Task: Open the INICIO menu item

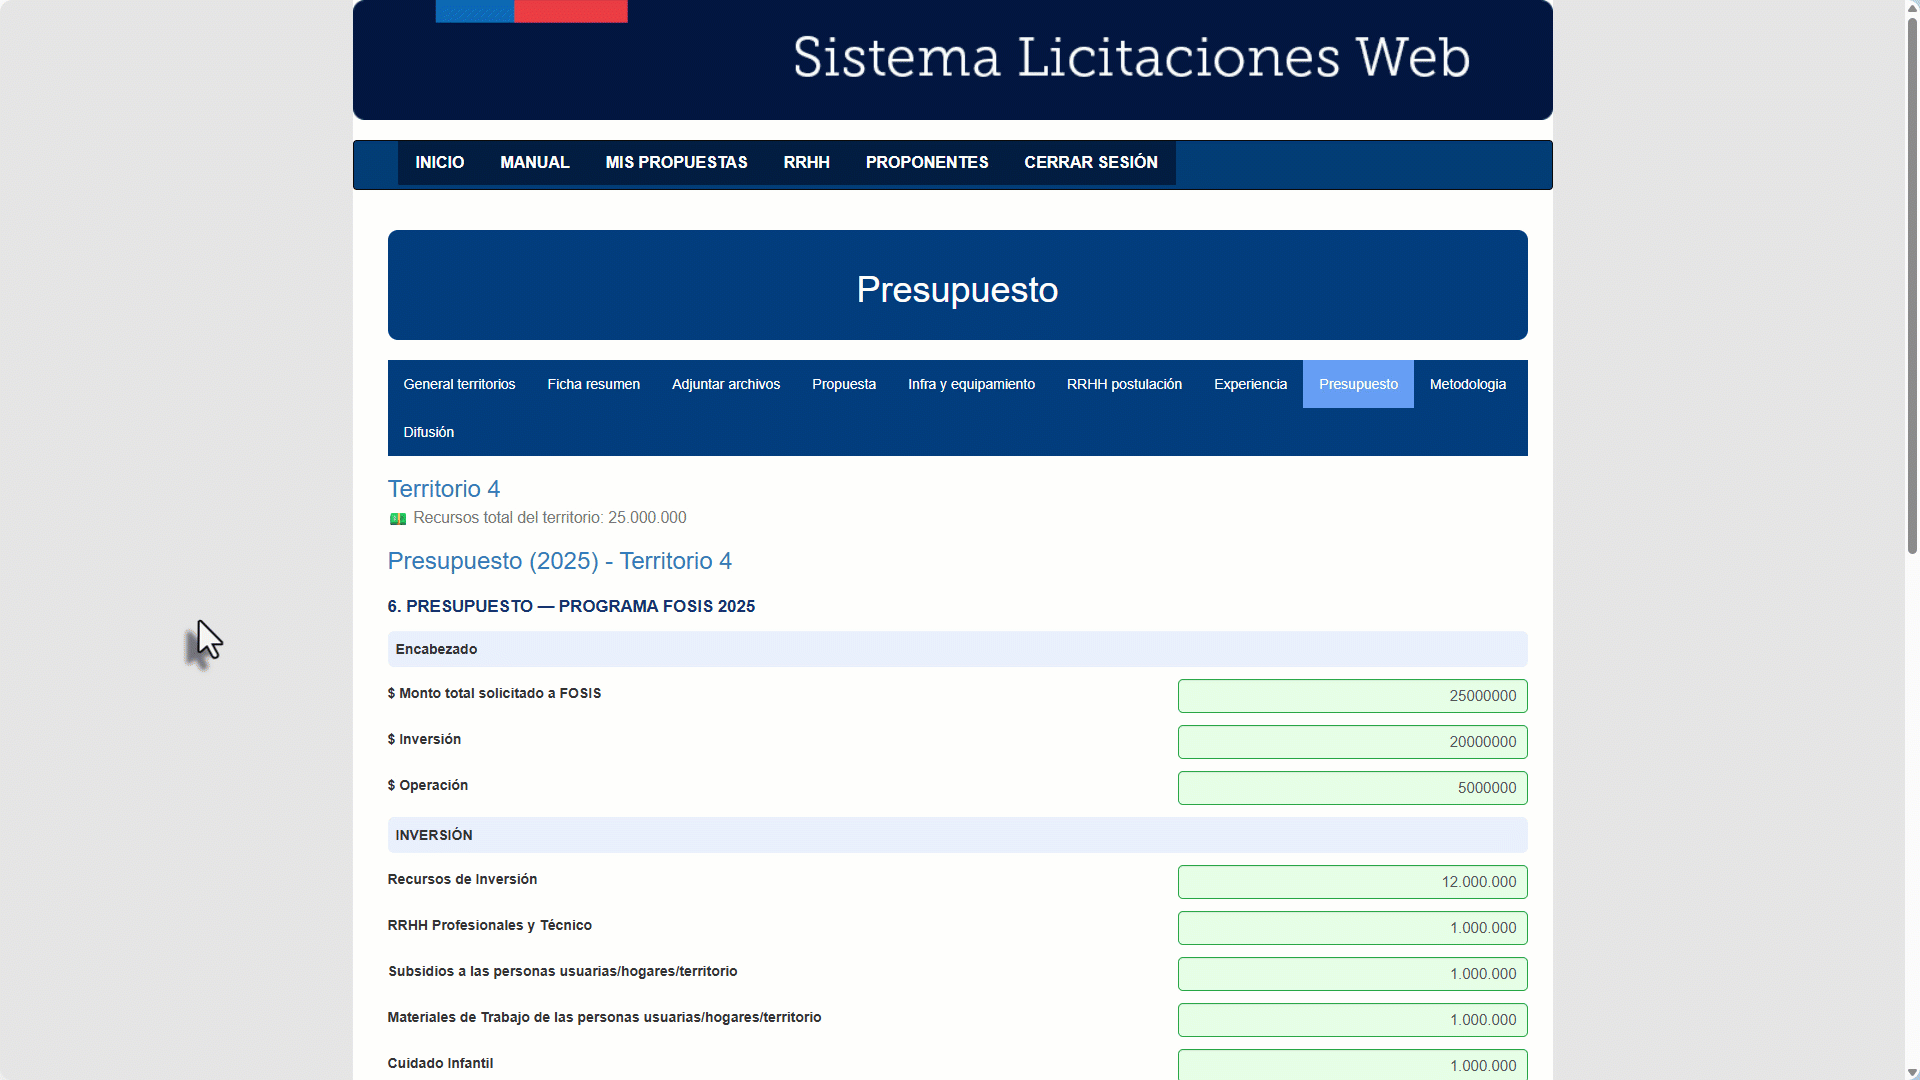Action: [x=440, y=162]
